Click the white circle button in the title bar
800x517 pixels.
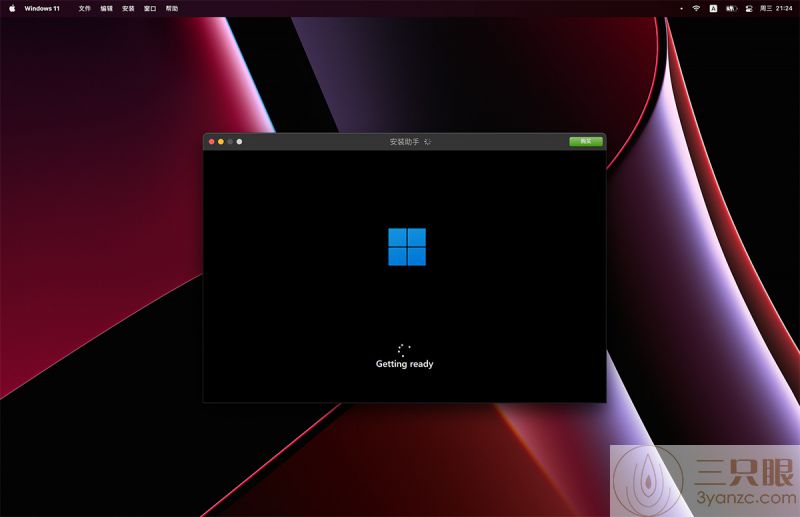coord(239,141)
